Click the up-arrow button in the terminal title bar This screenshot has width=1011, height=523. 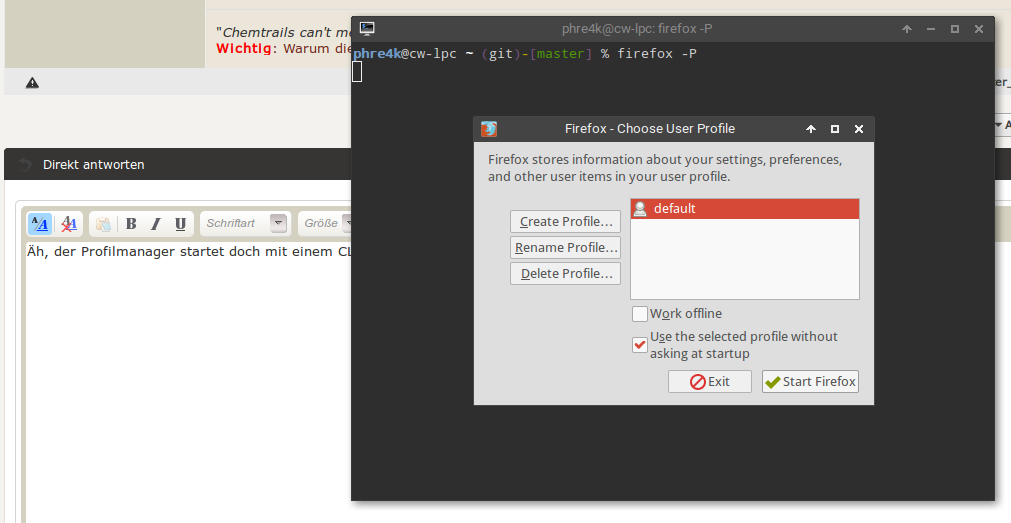click(x=907, y=29)
